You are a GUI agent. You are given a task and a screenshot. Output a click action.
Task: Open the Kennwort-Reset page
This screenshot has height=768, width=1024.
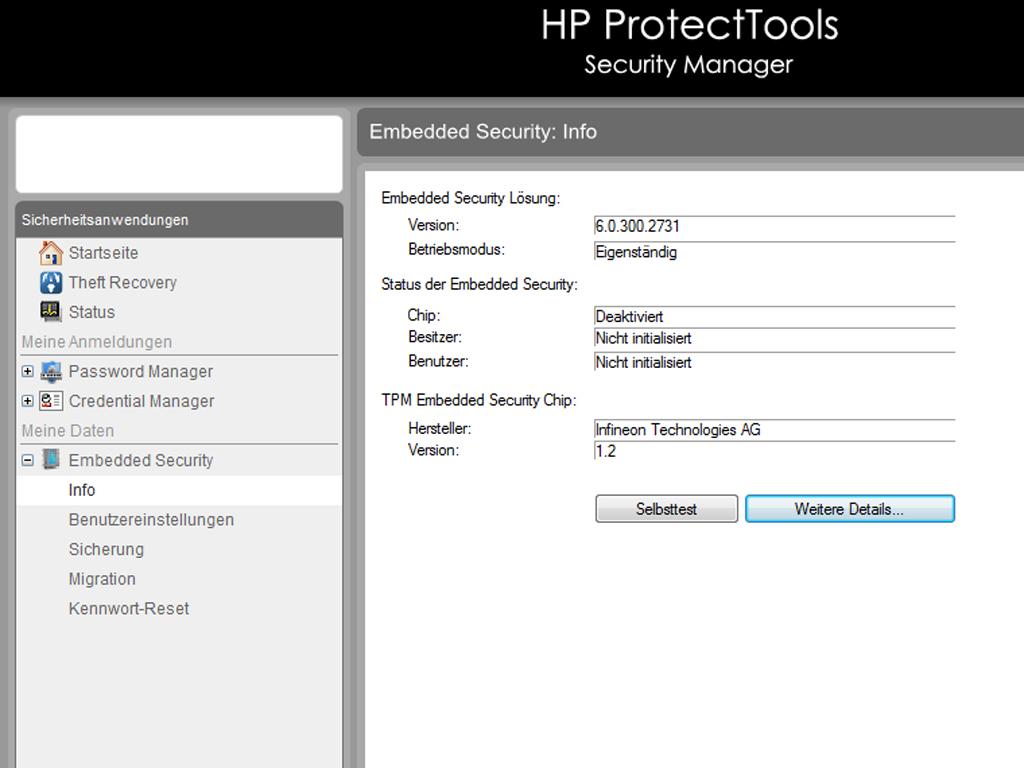[x=129, y=608]
